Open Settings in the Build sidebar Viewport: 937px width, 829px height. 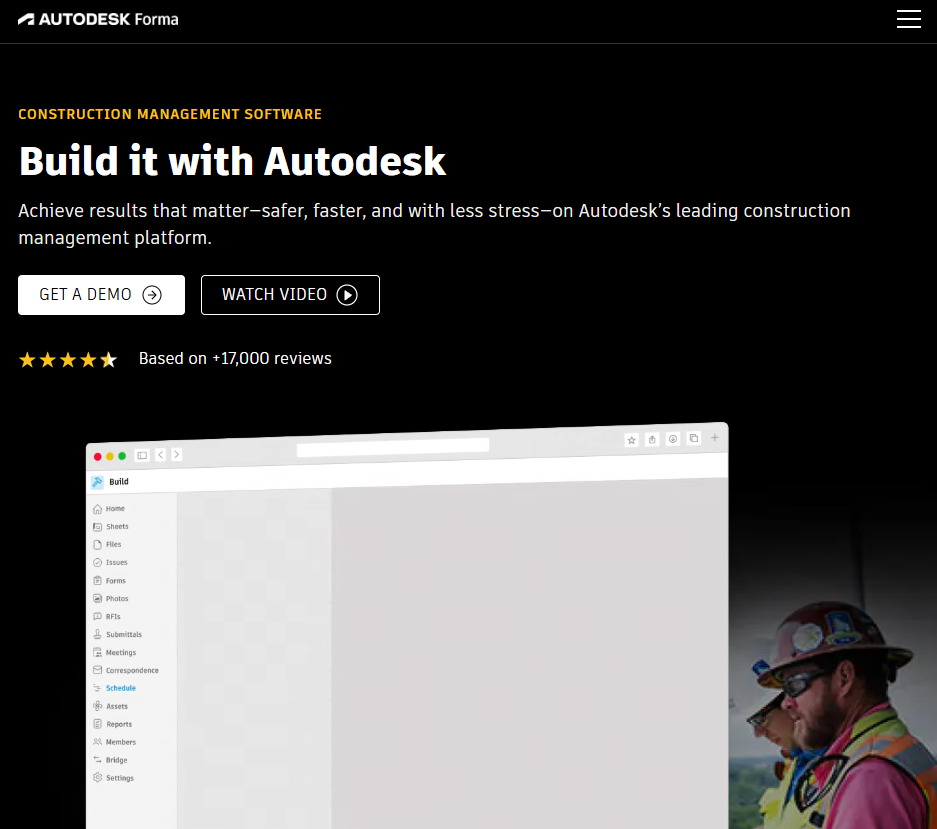click(x=113, y=778)
